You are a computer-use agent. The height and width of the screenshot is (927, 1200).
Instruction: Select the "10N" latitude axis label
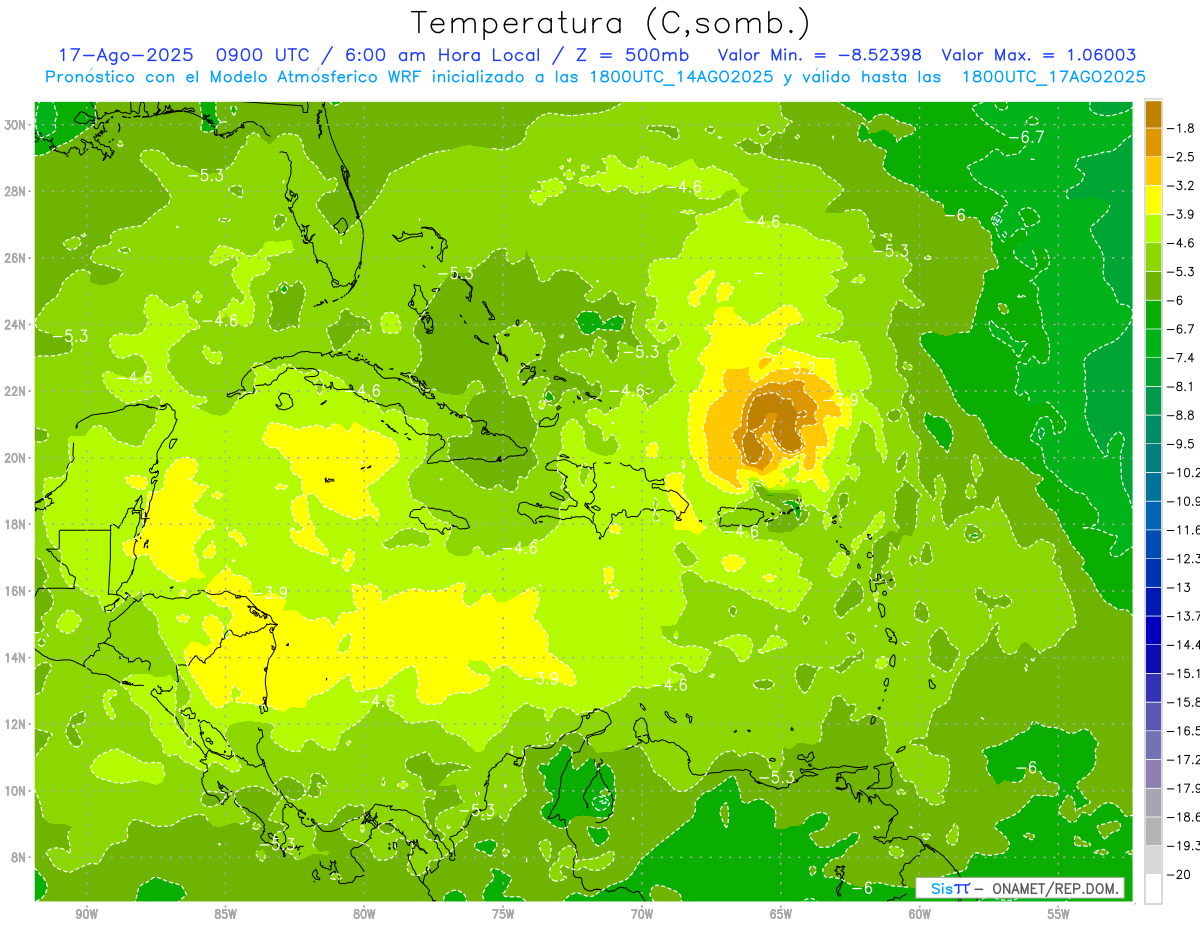(x=15, y=791)
